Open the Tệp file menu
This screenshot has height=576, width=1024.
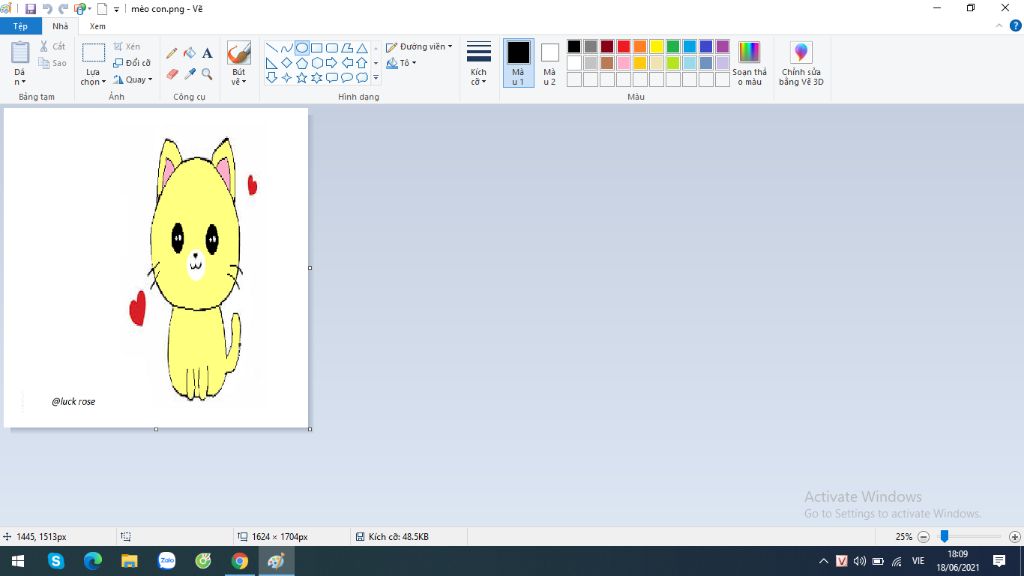pyautogui.click(x=20, y=26)
